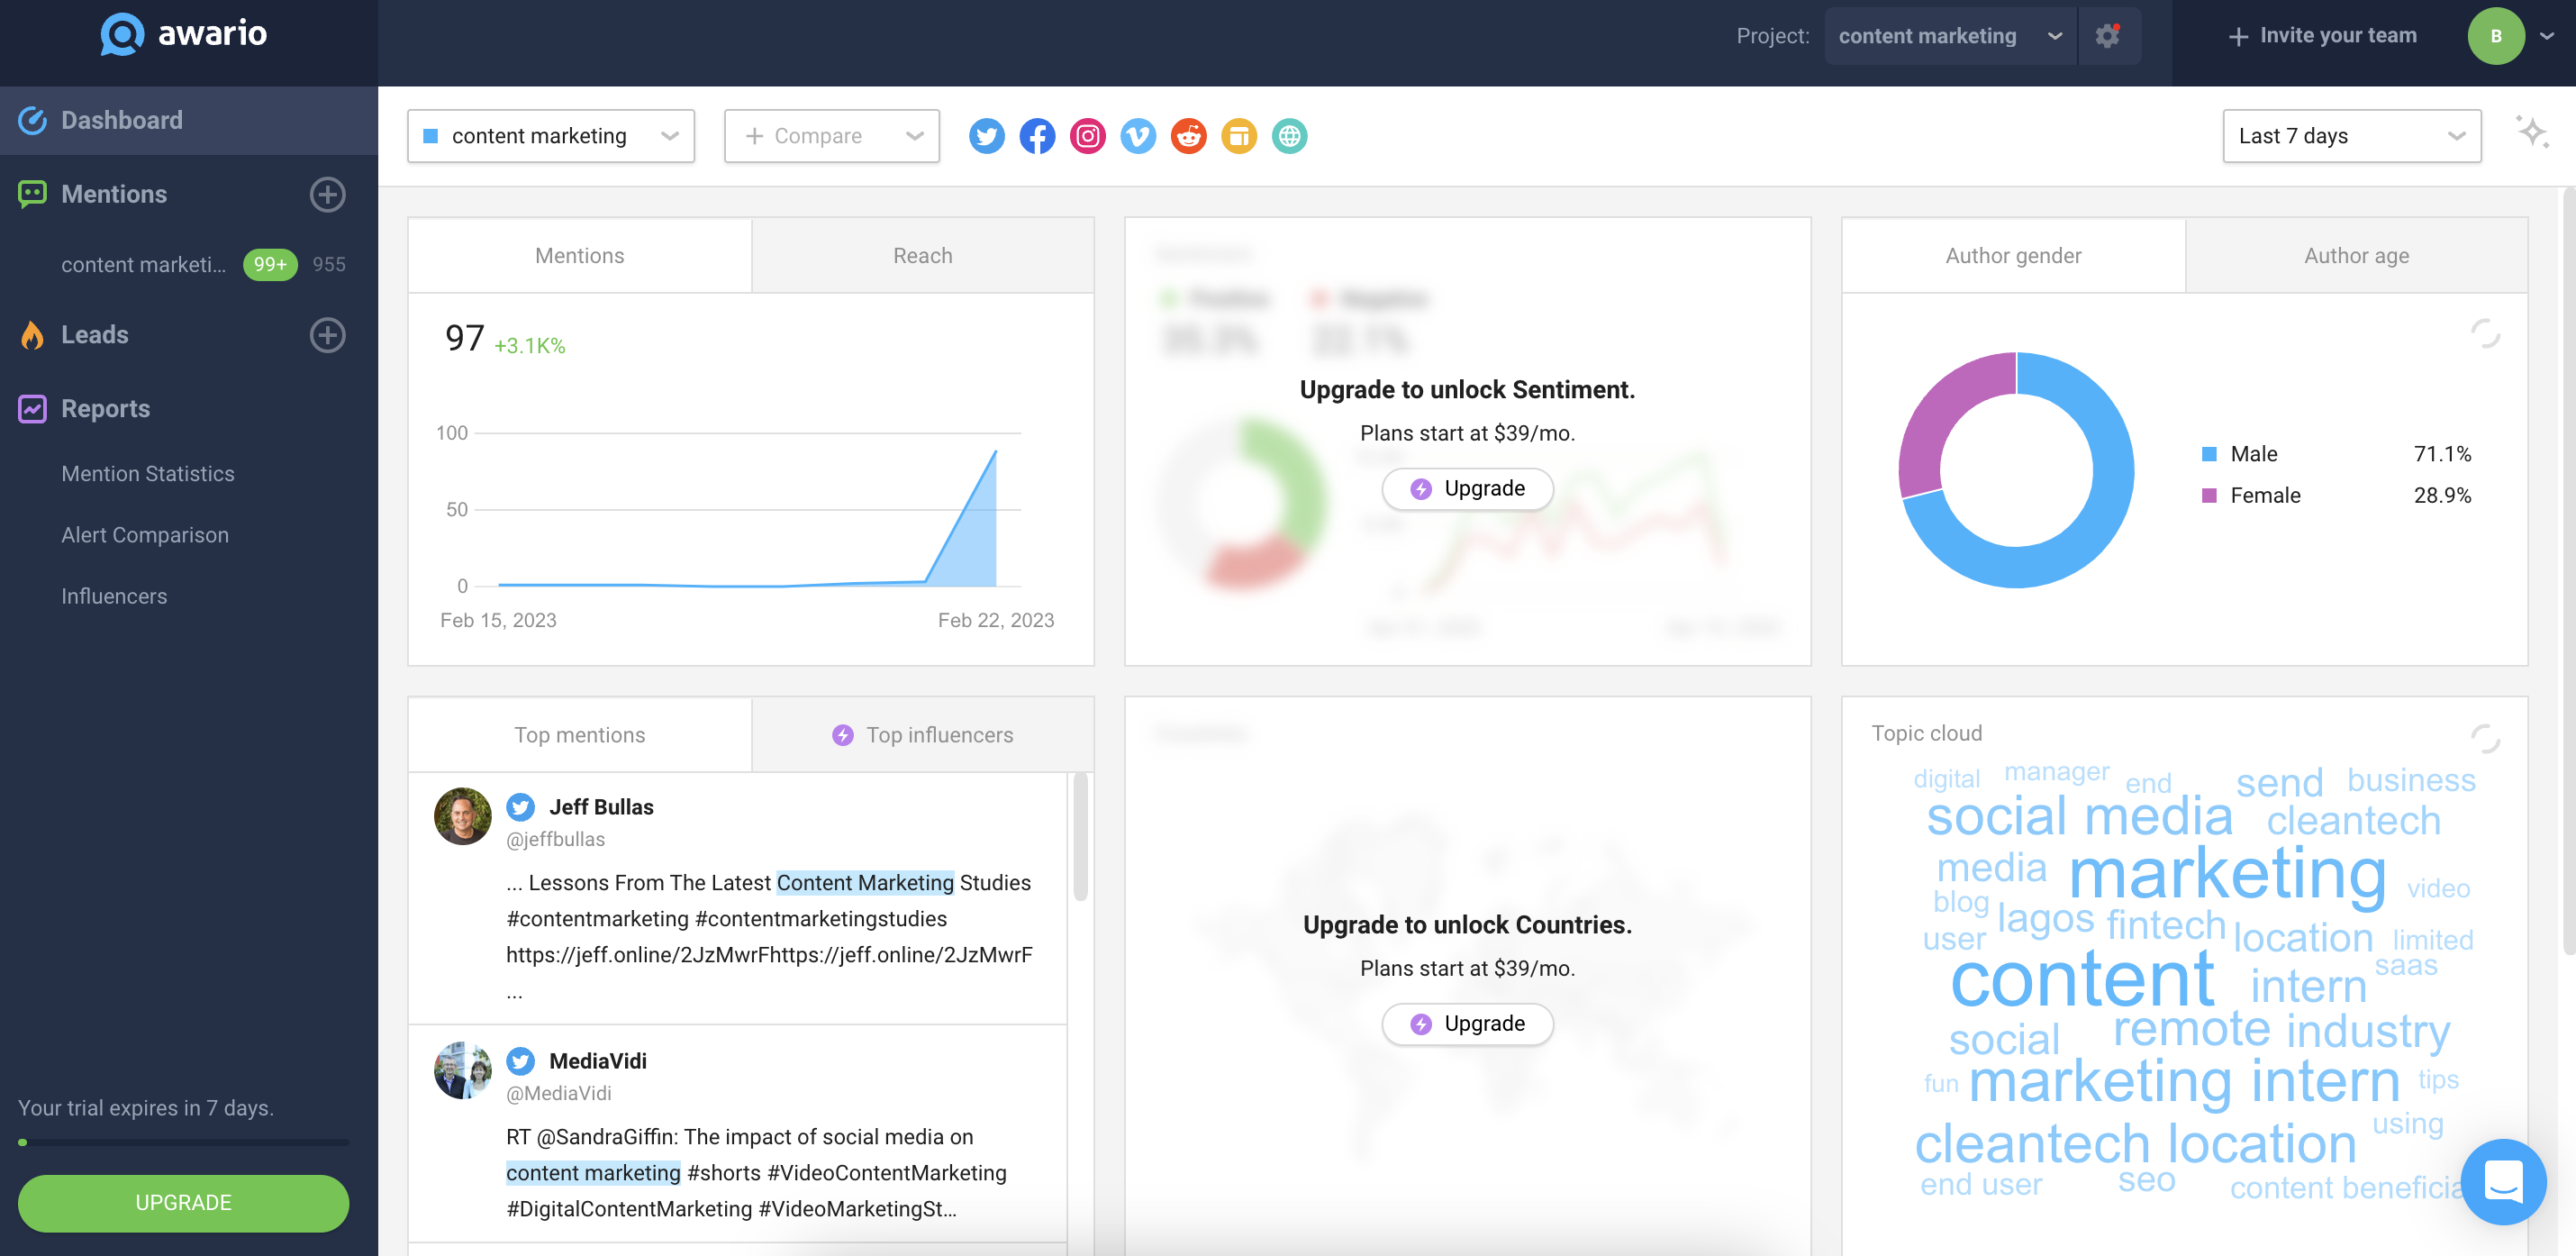Open the Influencers report link
This screenshot has height=1256, width=2576.
(x=113, y=596)
